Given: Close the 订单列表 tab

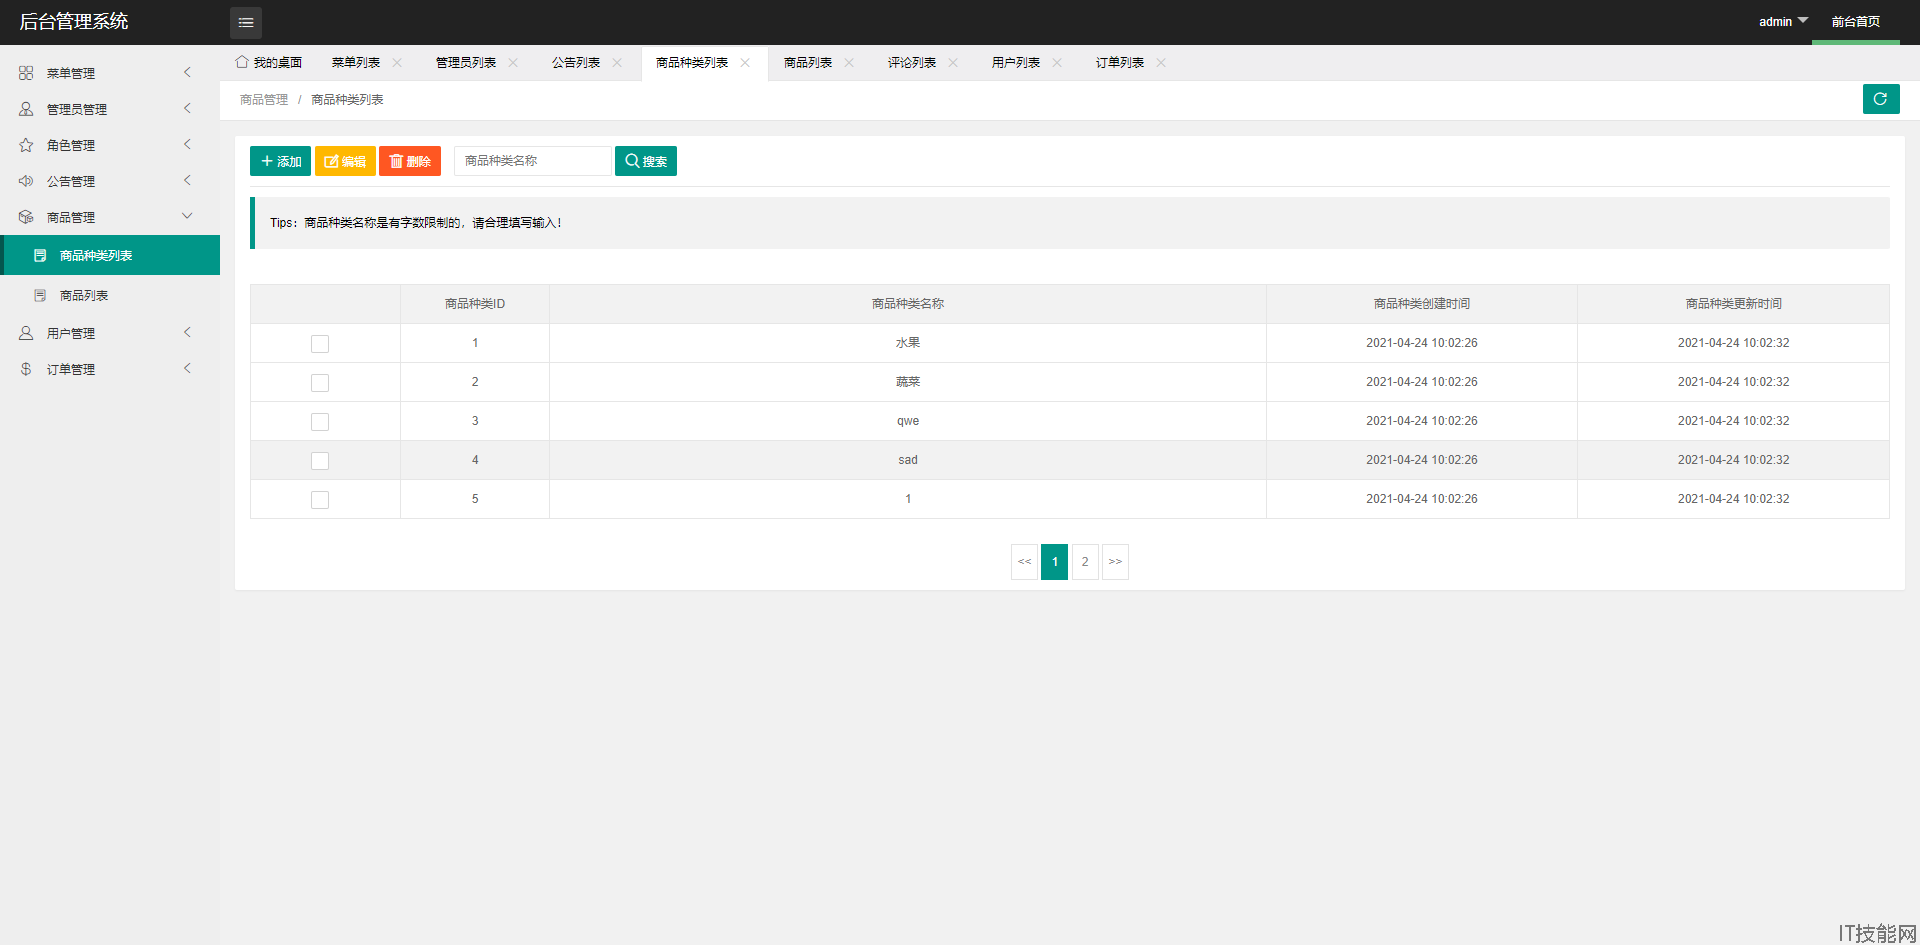Looking at the screenshot, I should click(1161, 62).
